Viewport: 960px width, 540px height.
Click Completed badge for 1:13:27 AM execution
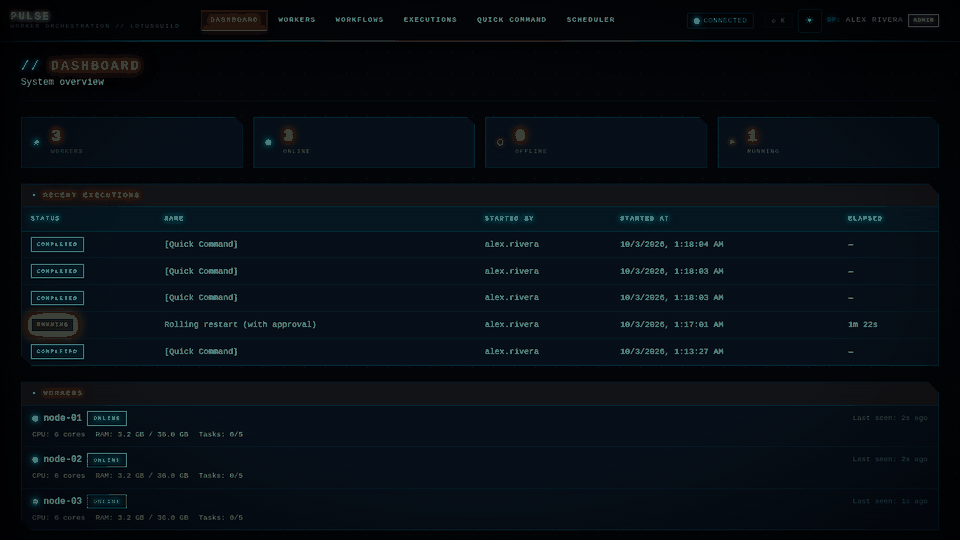[57, 351]
